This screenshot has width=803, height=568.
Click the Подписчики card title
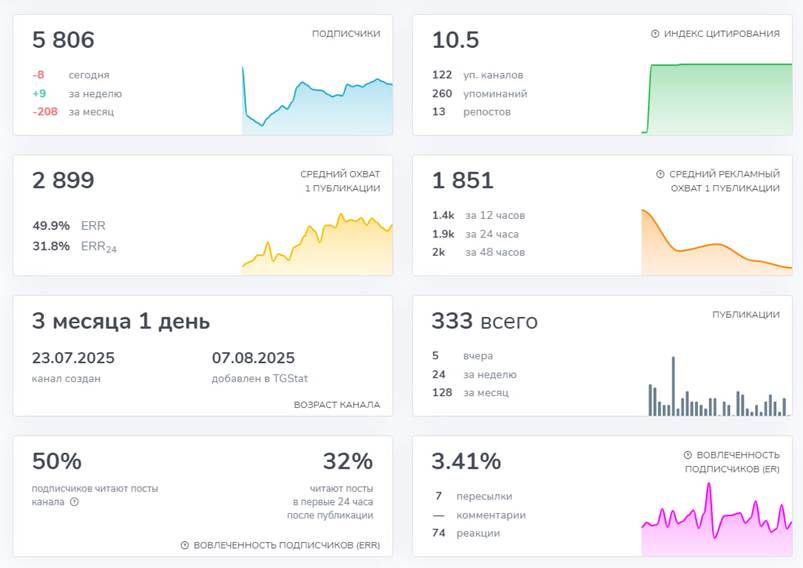[x=346, y=33]
